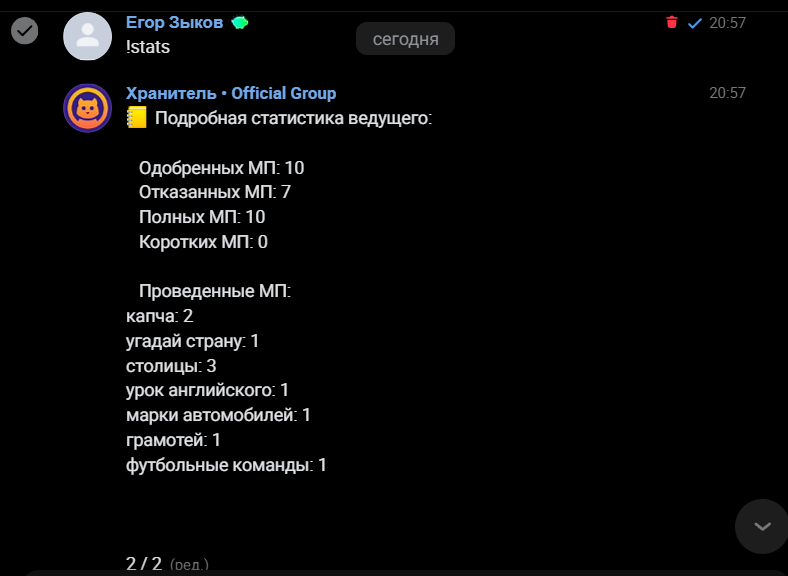Click the 'Отказанных МП: 7' line
This screenshot has width=788, height=576.
click(x=214, y=192)
